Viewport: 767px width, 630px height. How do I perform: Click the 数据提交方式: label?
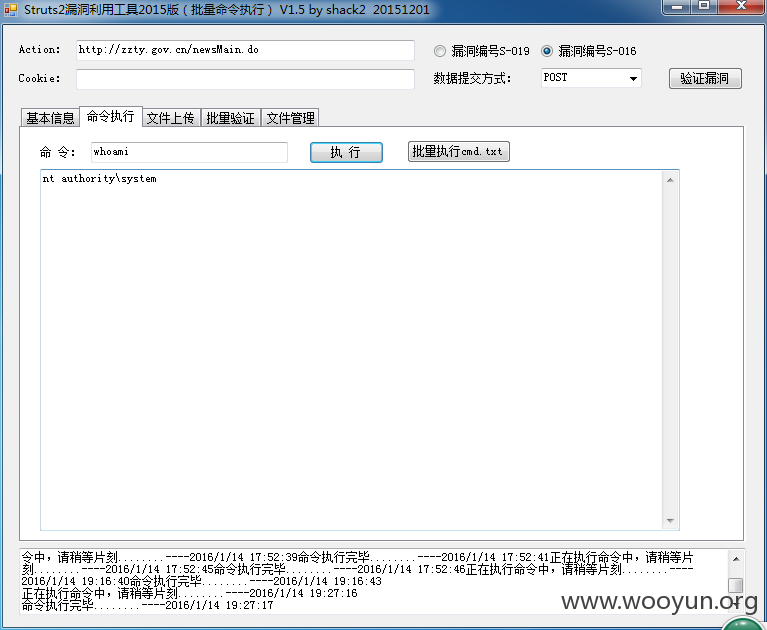coord(472,78)
